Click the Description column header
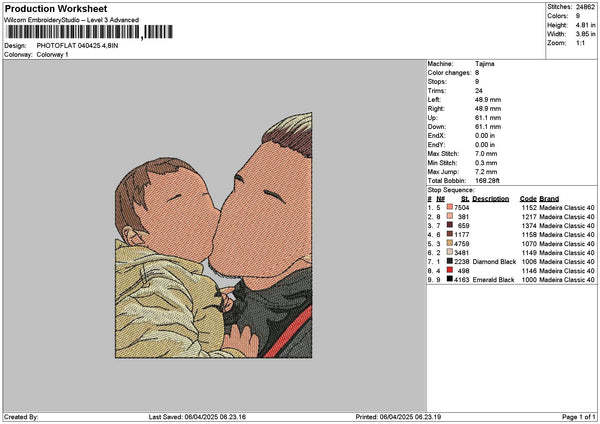The height and width of the screenshot is (424, 600). click(491, 199)
